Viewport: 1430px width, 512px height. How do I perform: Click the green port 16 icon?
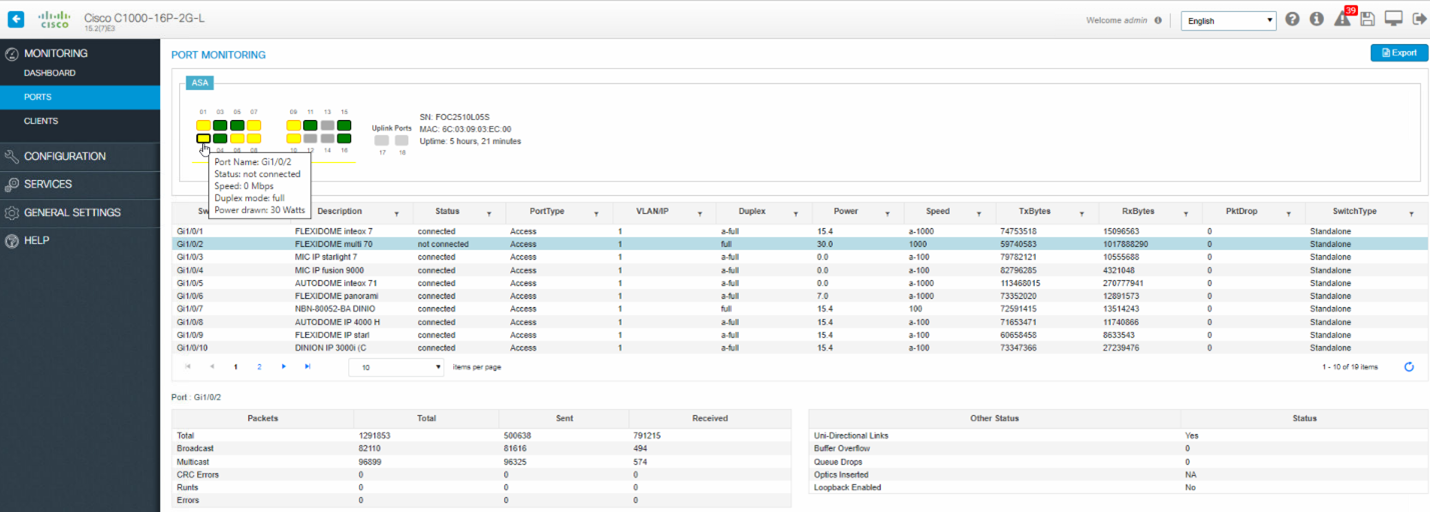click(x=344, y=139)
